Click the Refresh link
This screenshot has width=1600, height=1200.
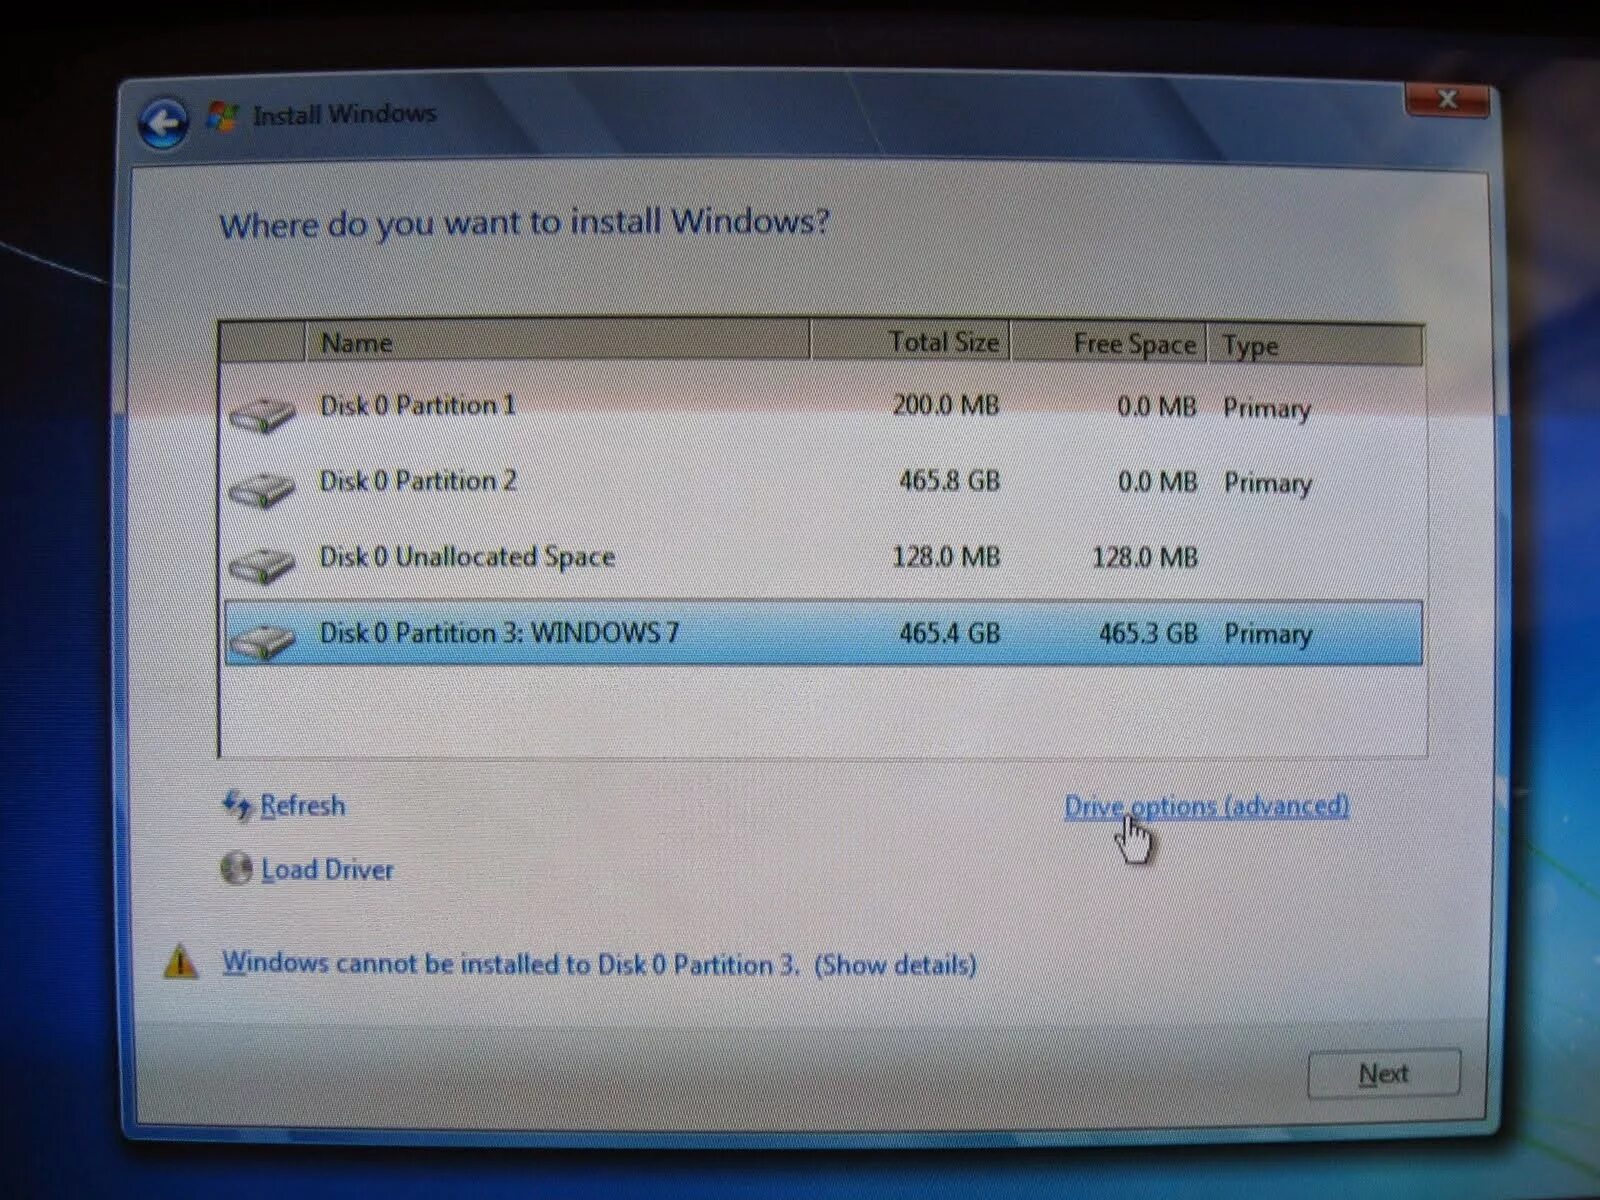[303, 806]
